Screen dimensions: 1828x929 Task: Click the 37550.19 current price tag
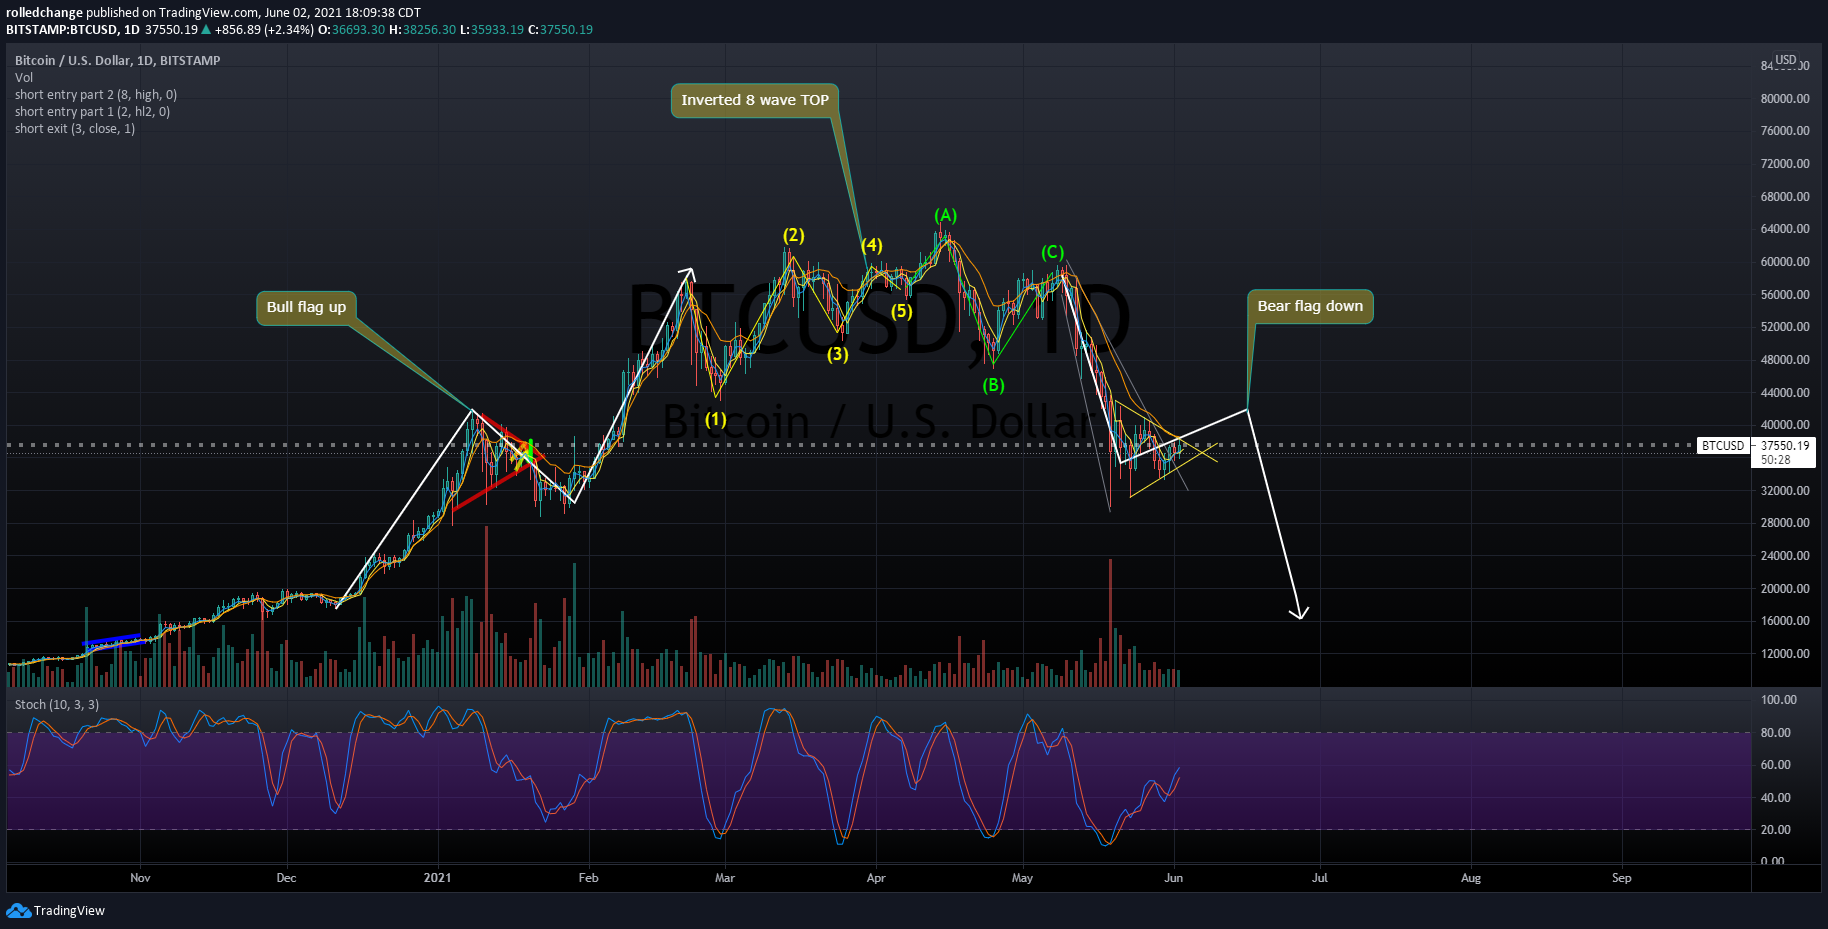coord(1785,446)
